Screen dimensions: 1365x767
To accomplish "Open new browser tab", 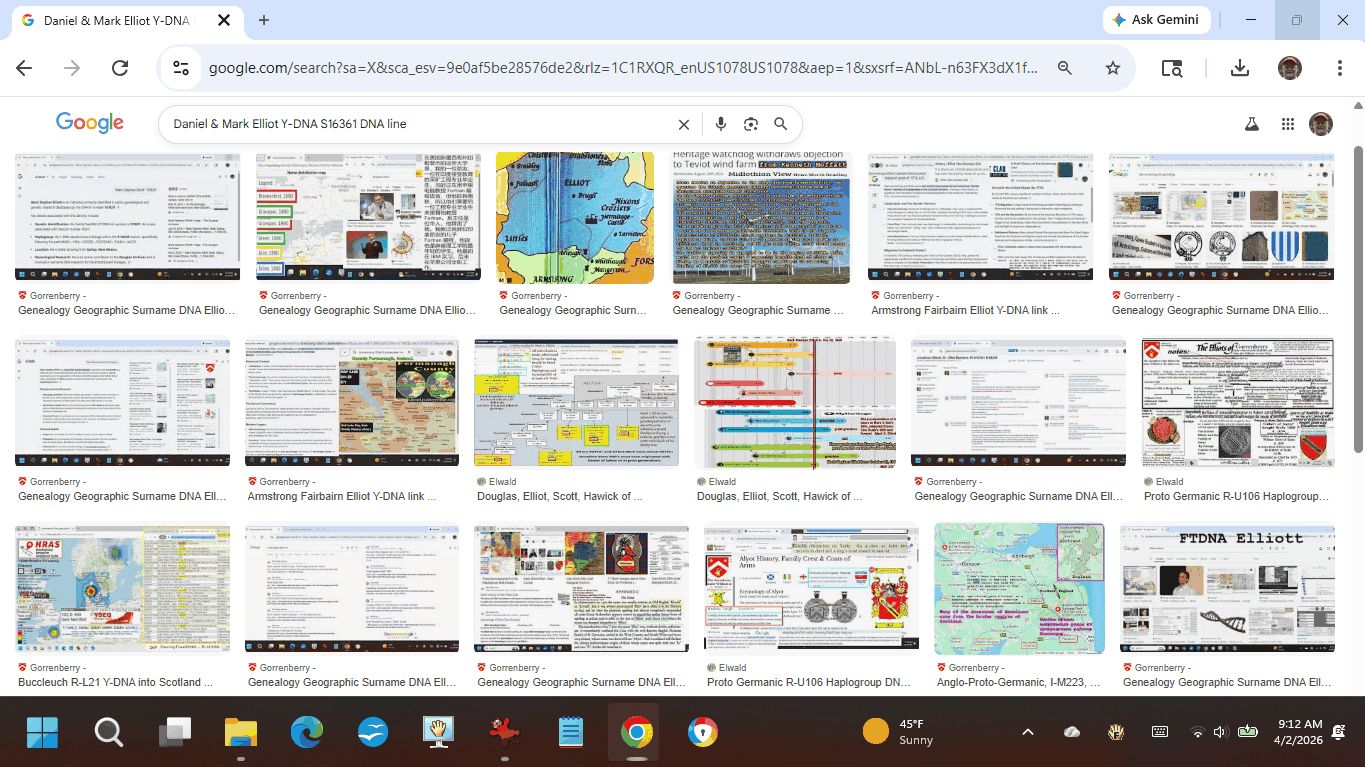I will coord(264,20).
